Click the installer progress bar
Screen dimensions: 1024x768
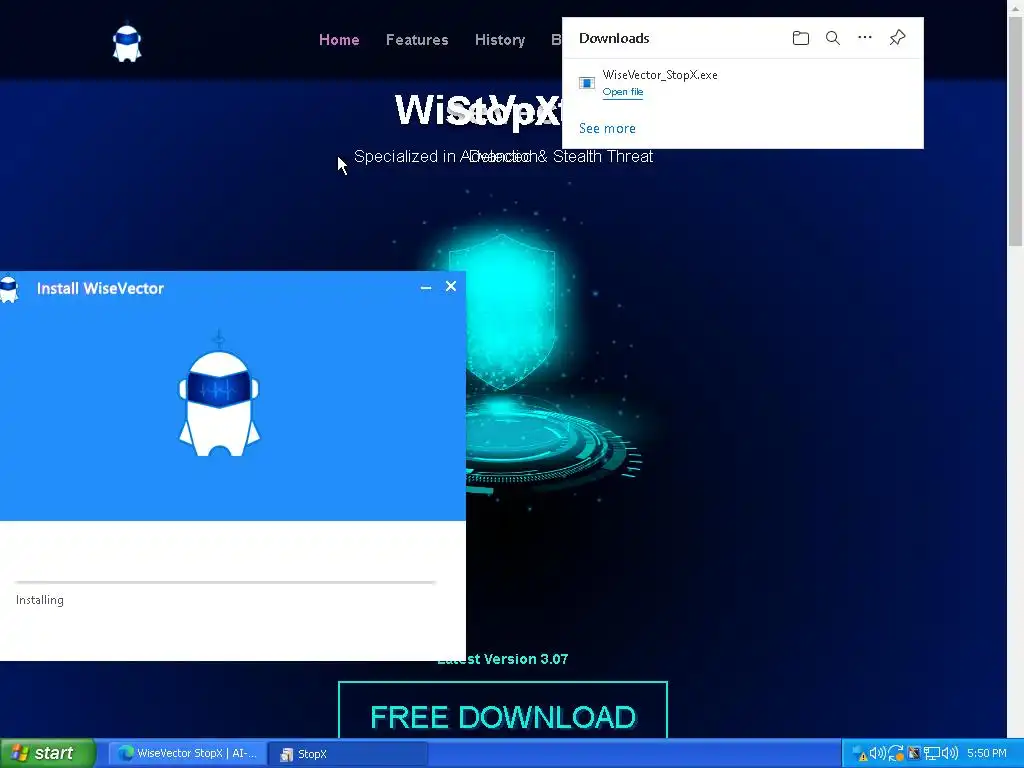pos(225,581)
